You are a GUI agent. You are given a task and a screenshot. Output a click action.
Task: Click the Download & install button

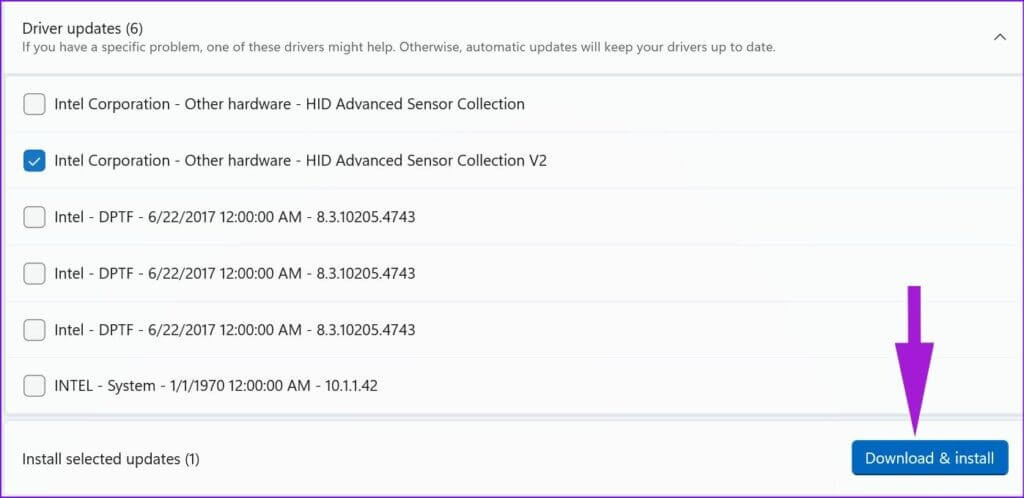click(929, 458)
